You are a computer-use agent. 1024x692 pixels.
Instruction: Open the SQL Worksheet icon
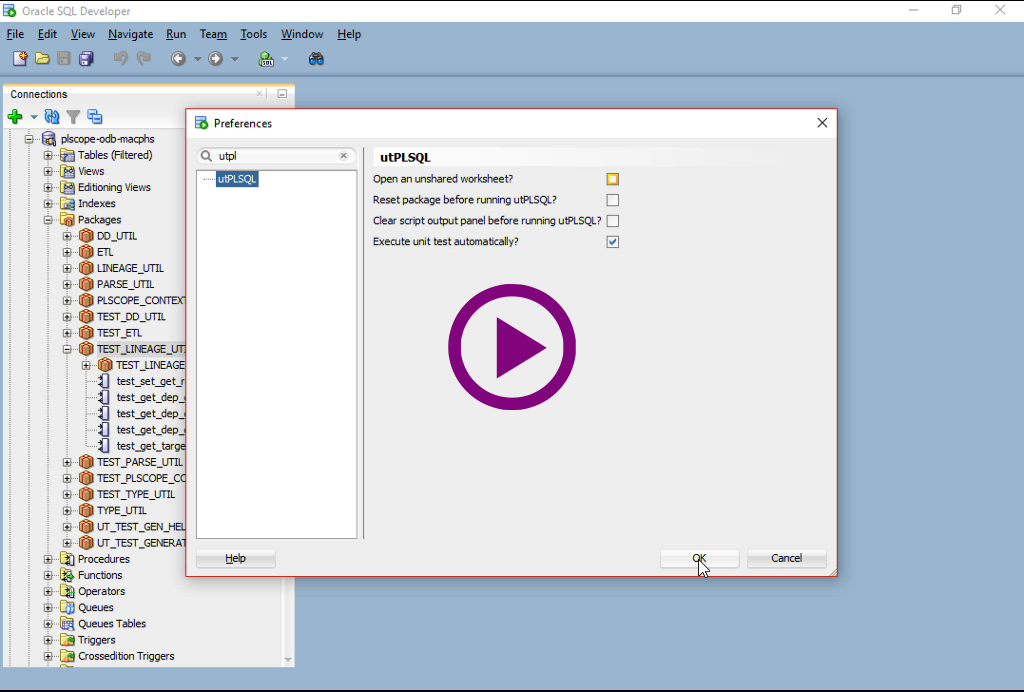[x=266, y=59]
